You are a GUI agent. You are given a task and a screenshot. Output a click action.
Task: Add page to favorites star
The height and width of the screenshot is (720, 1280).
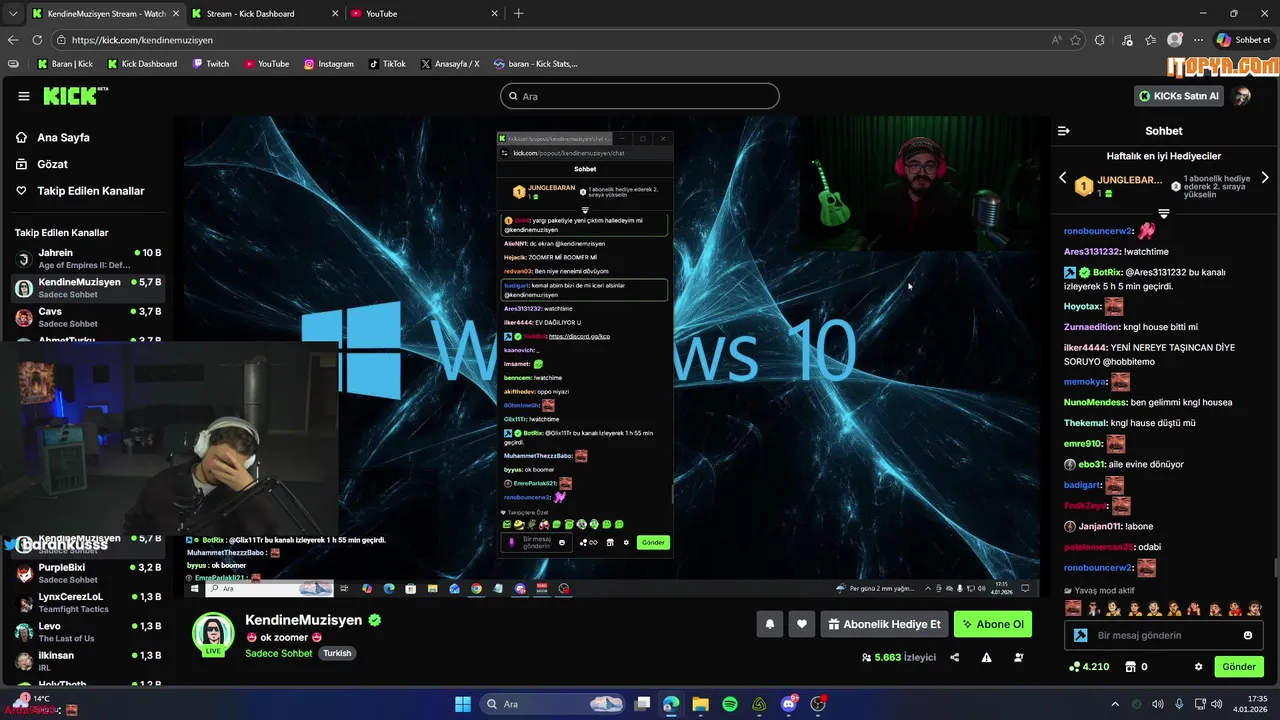(1076, 40)
